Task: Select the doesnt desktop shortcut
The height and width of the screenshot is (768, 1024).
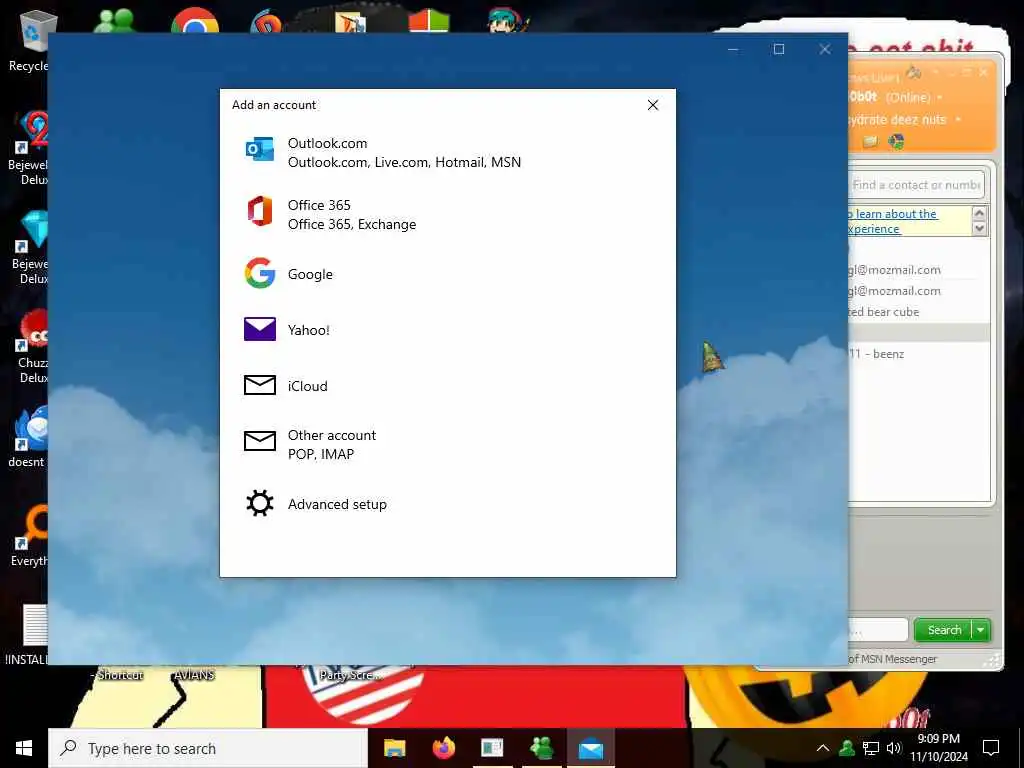Action: click(x=29, y=436)
